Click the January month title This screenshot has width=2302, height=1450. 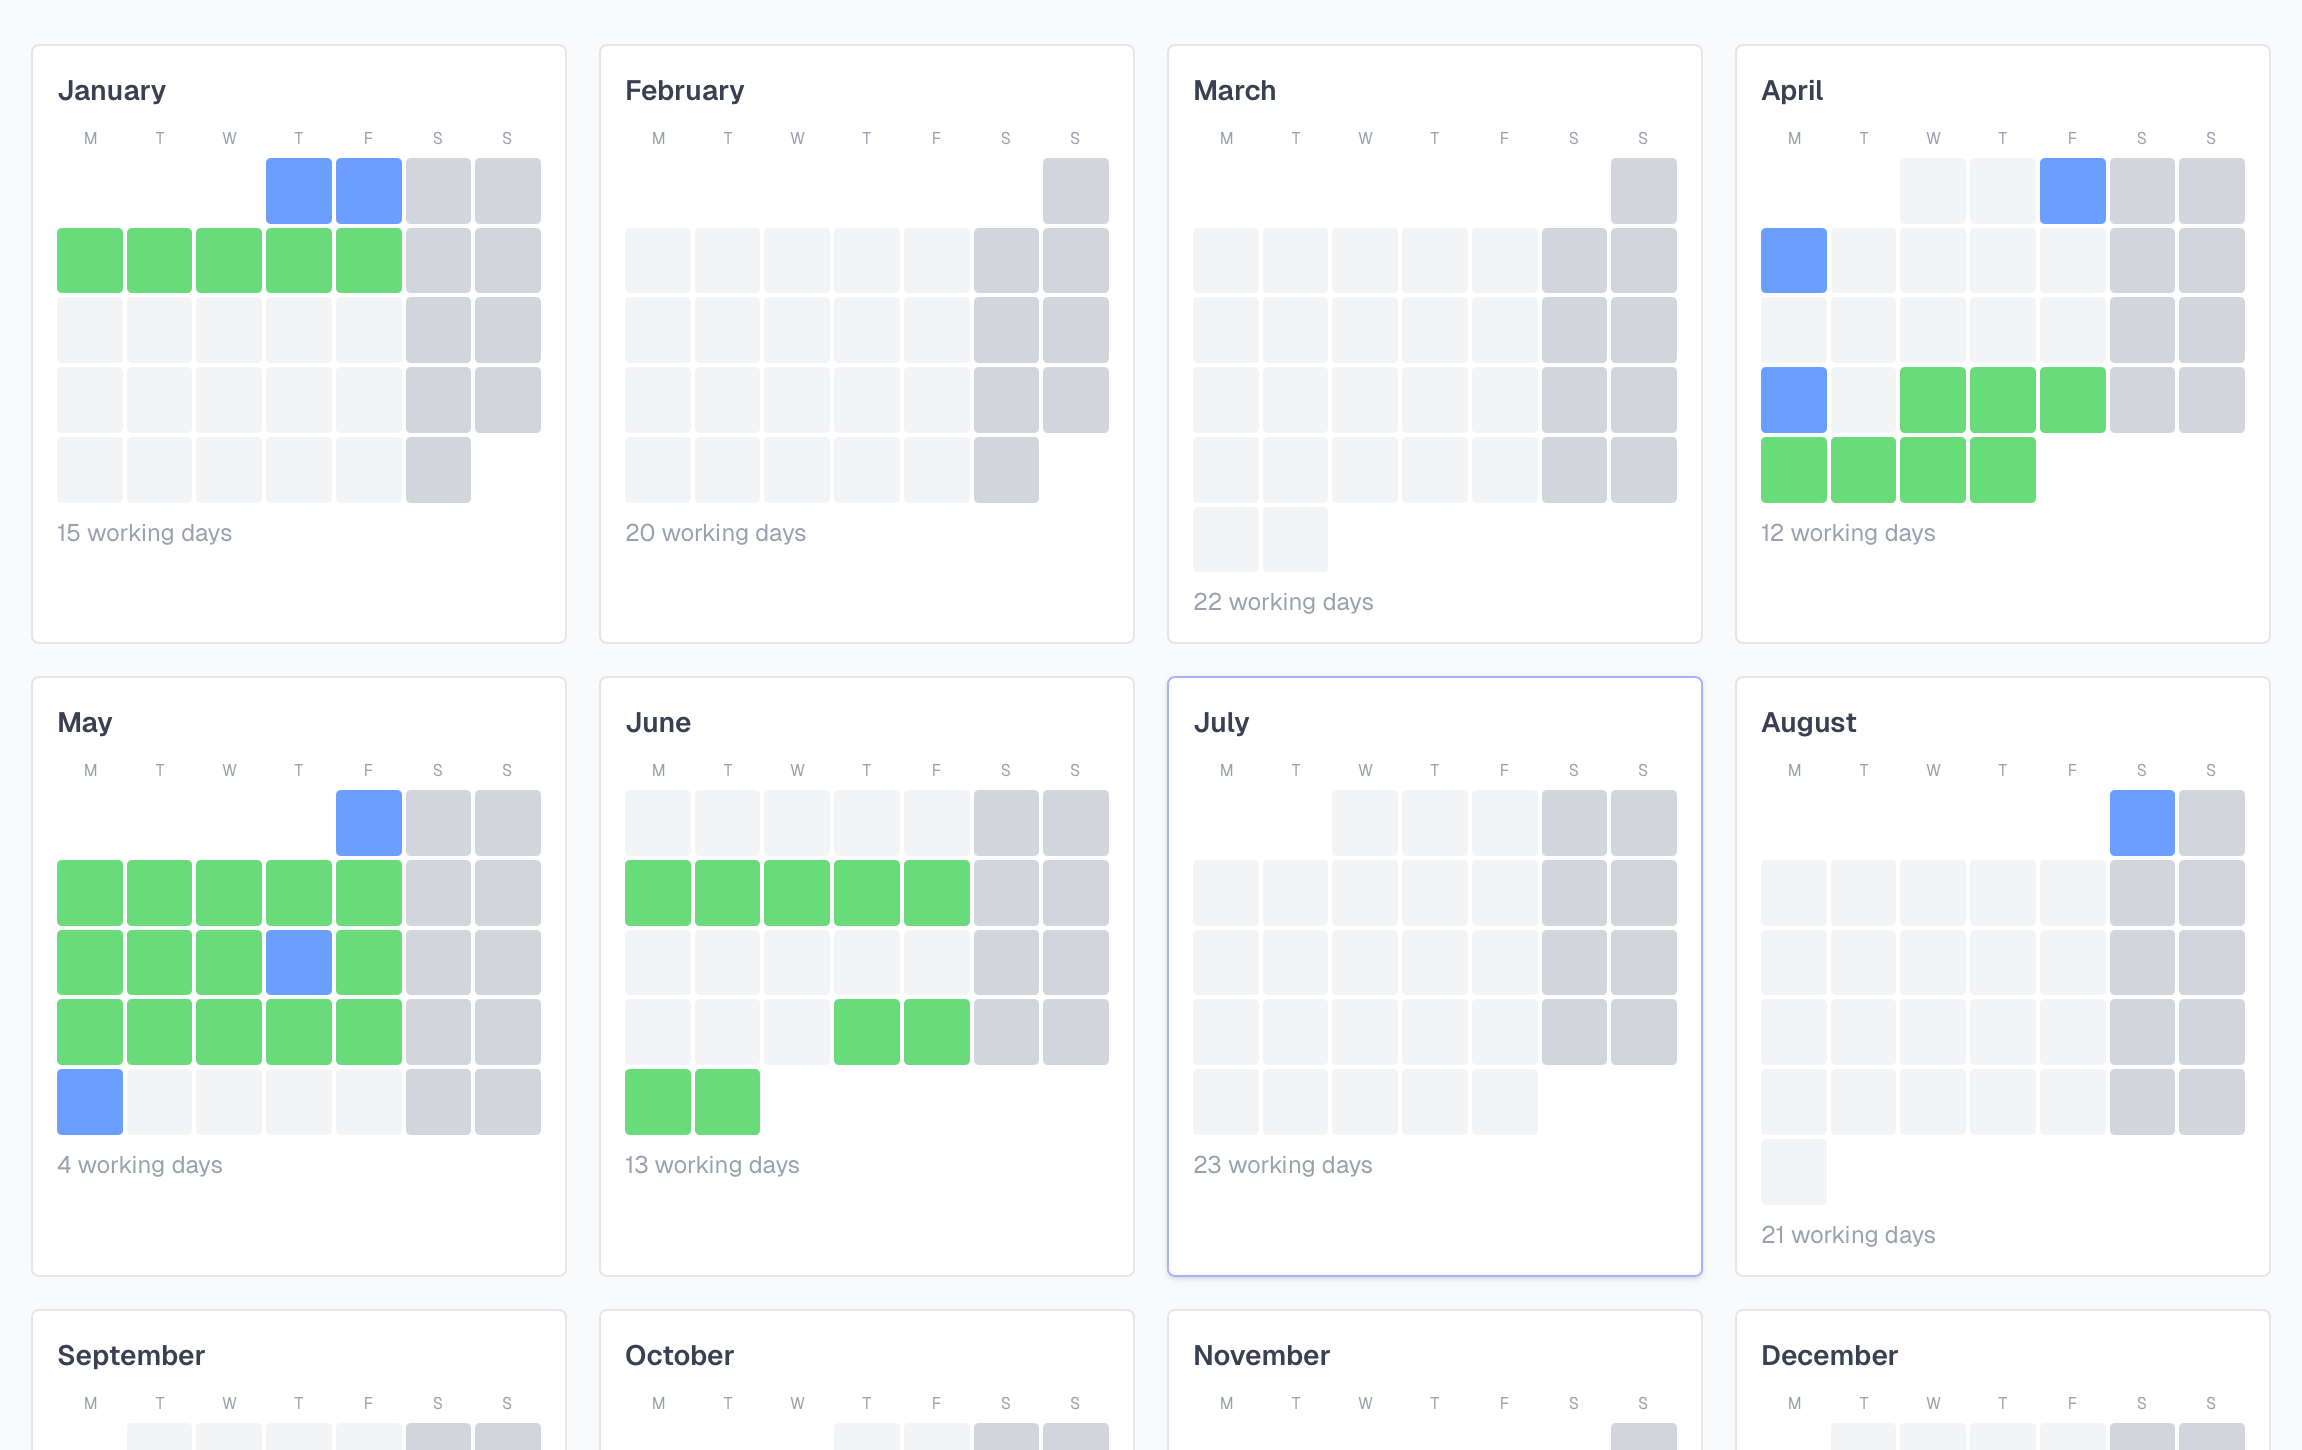click(111, 90)
